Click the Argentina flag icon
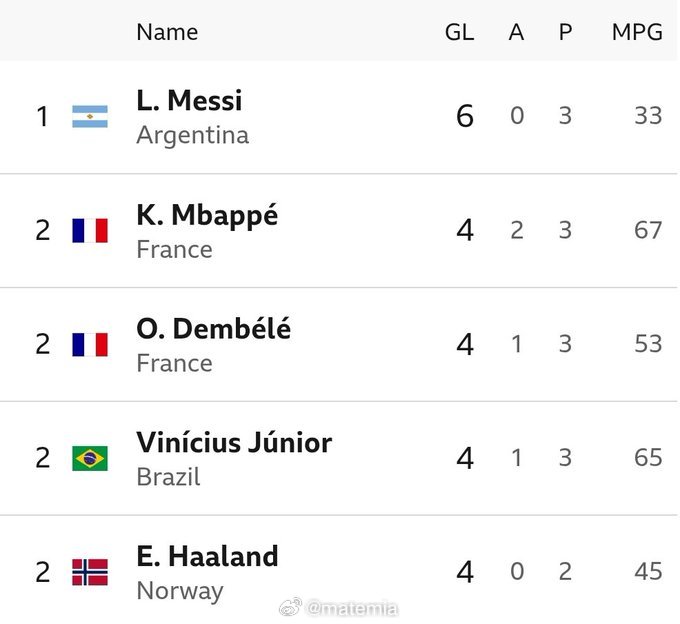Image resolution: width=680 pixels, height=624 pixels. (90, 116)
